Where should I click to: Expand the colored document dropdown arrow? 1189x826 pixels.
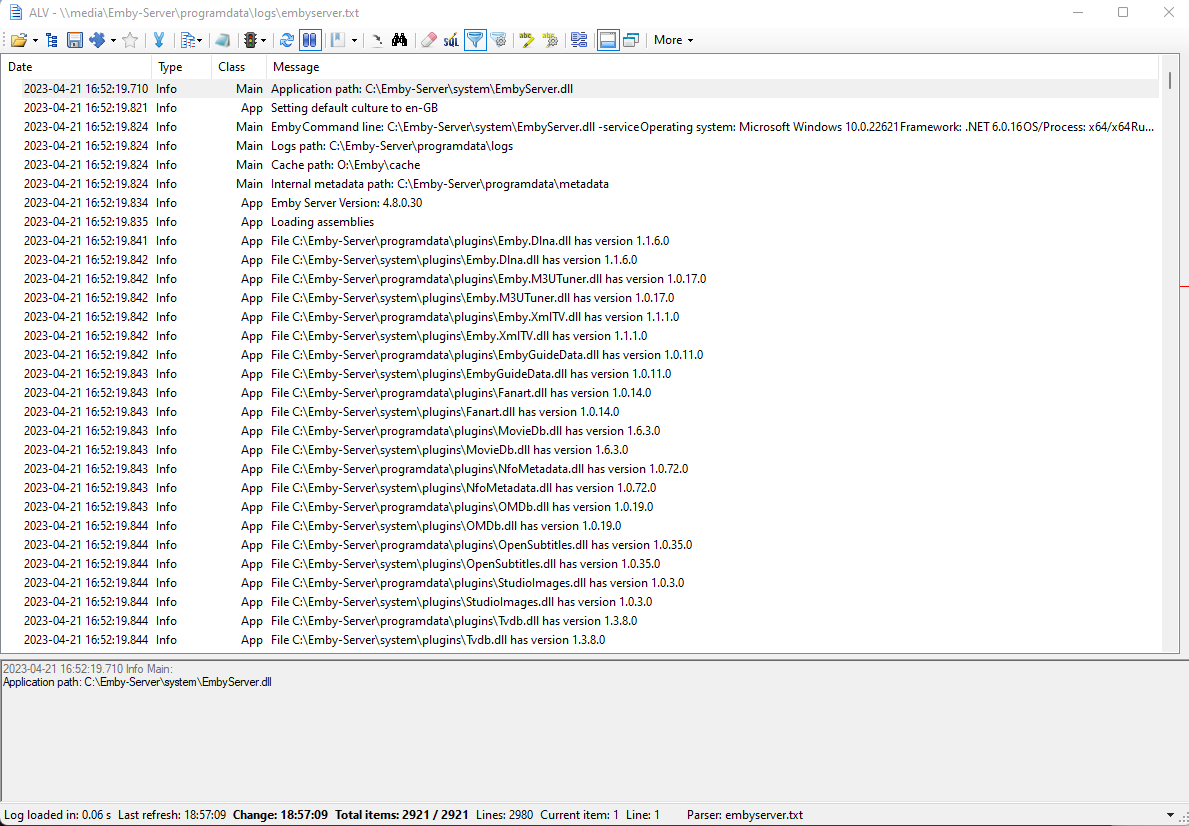pos(199,40)
